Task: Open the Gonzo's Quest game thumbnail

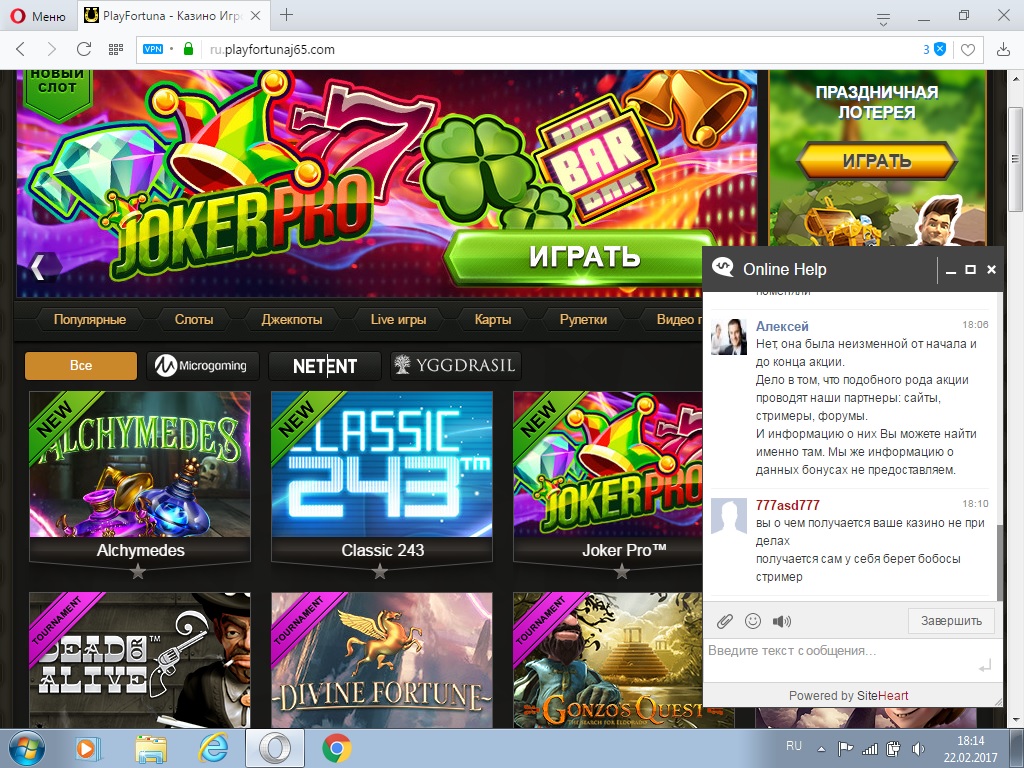Action: 607,660
